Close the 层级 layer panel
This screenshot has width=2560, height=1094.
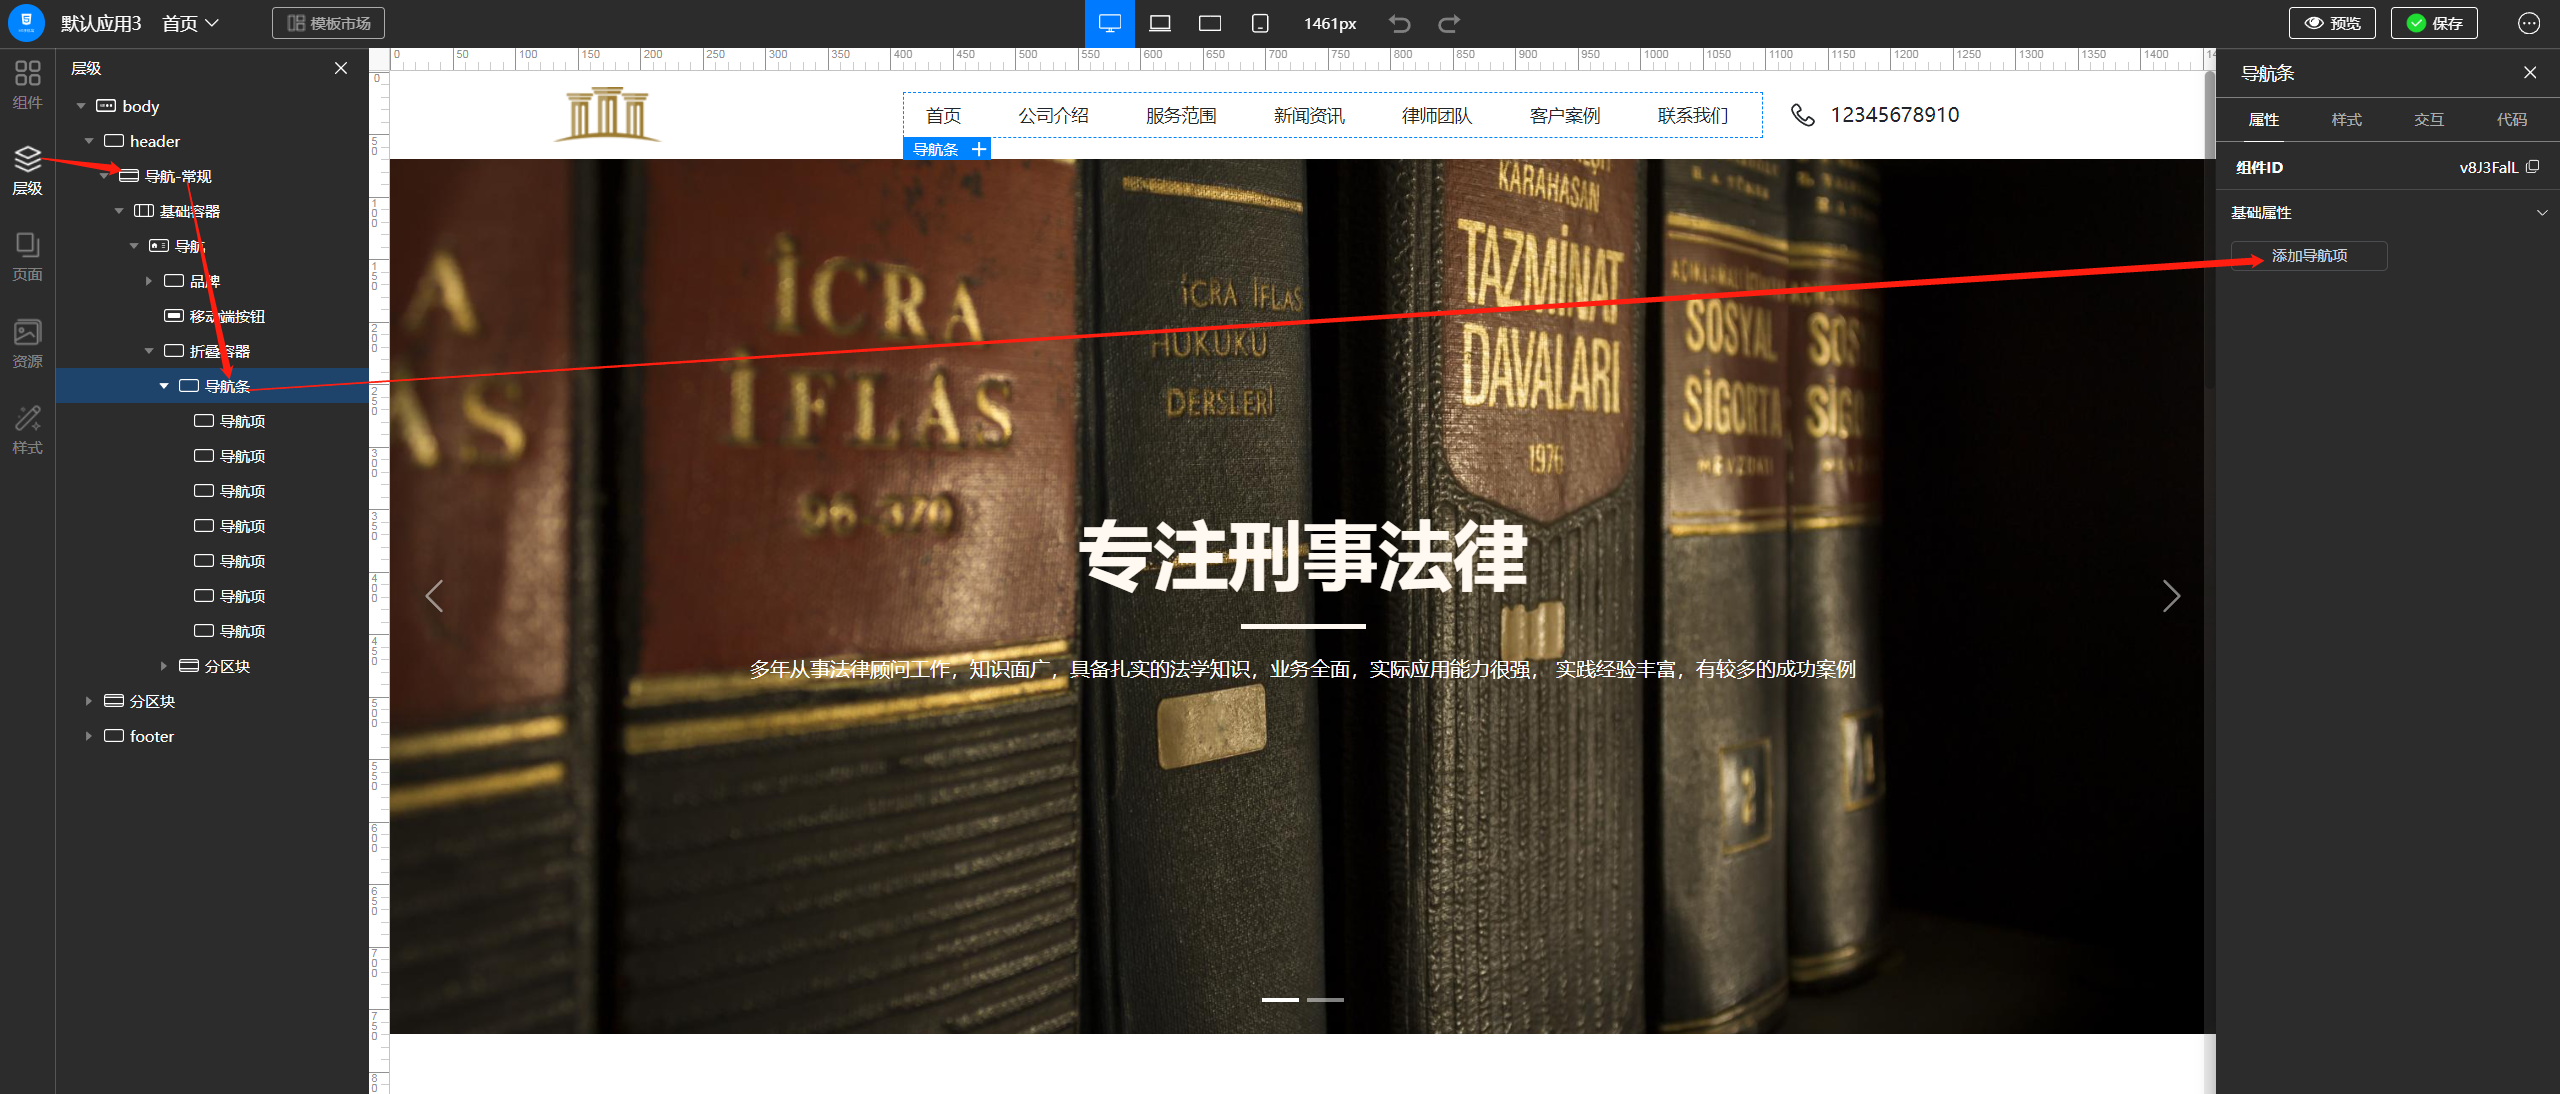341,68
